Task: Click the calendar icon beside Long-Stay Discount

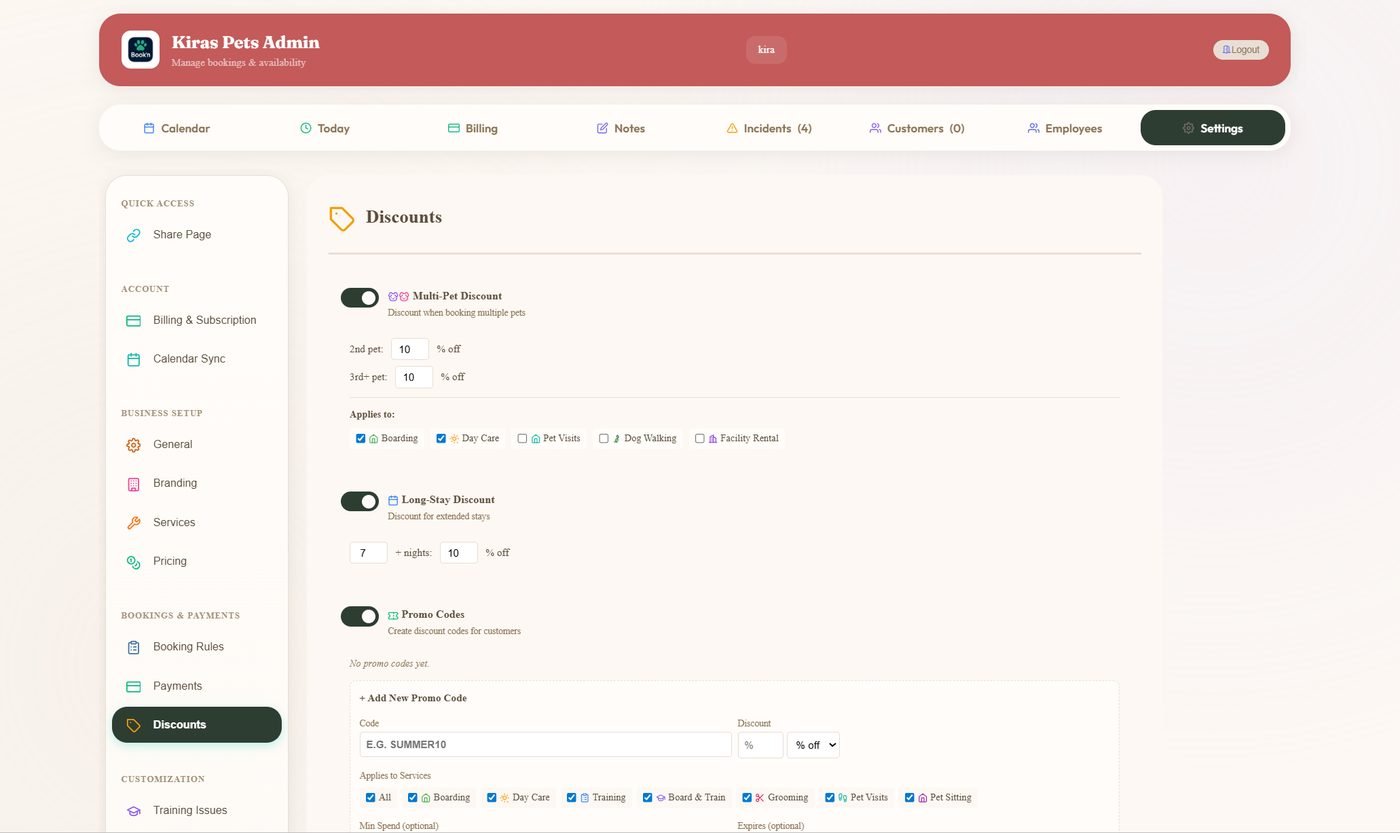Action: click(393, 500)
